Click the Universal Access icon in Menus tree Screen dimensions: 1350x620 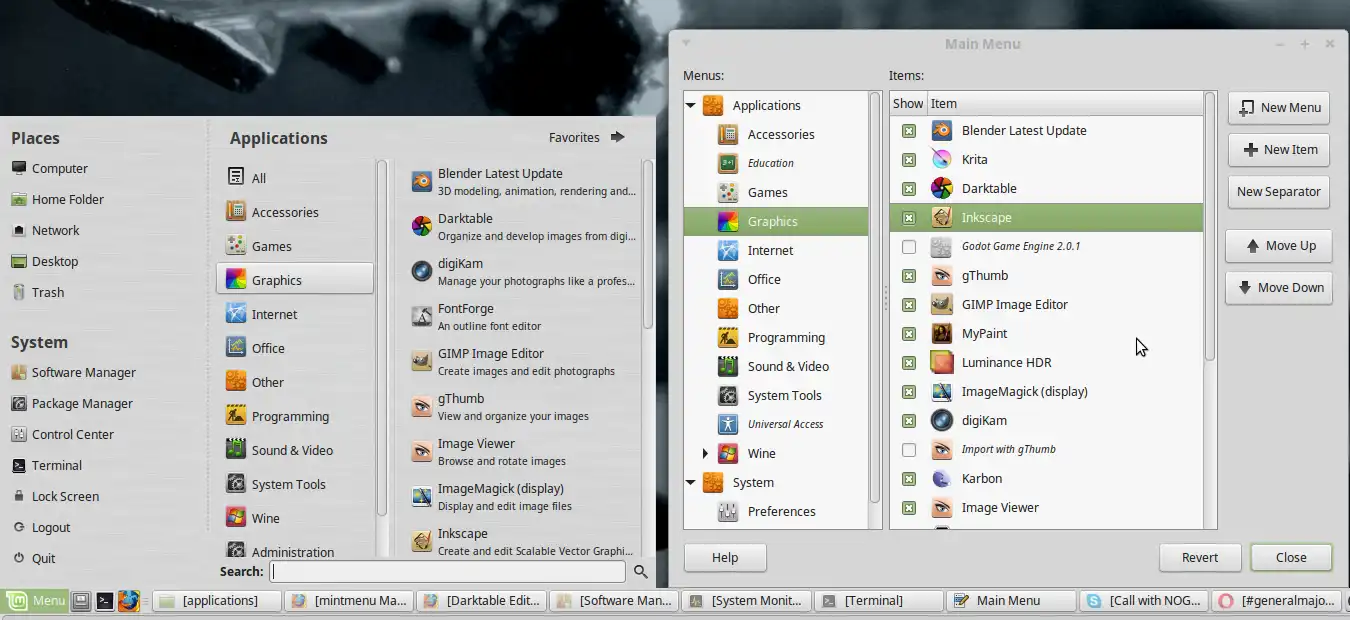(x=728, y=424)
